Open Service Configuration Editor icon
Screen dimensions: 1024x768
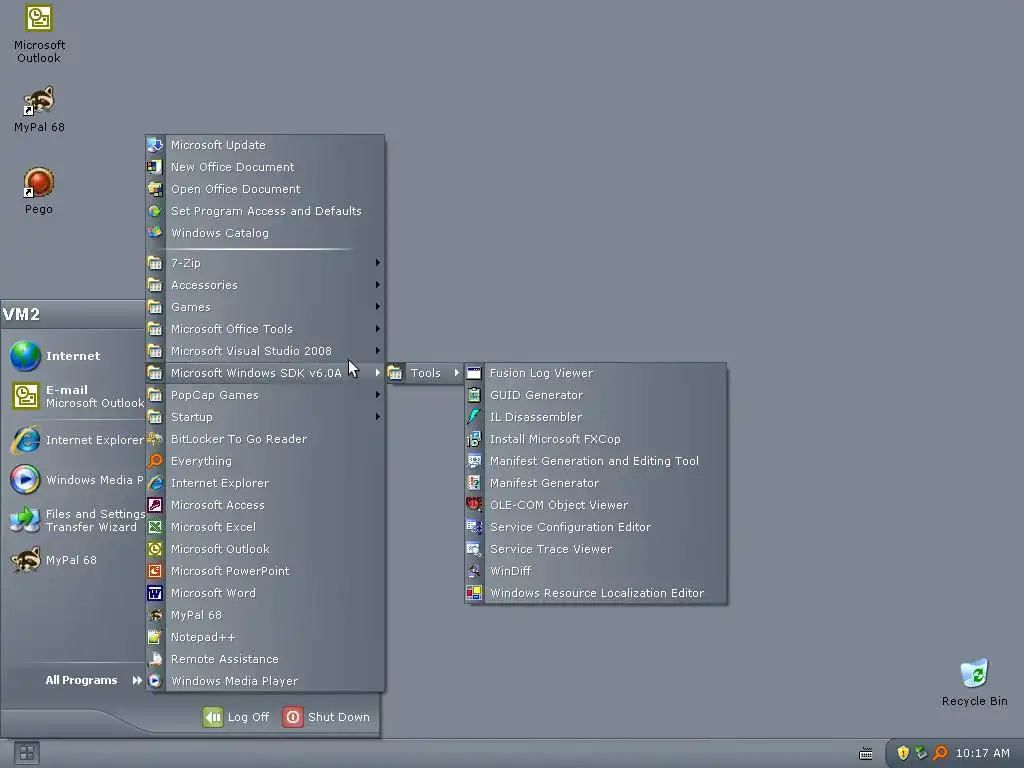[474, 527]
